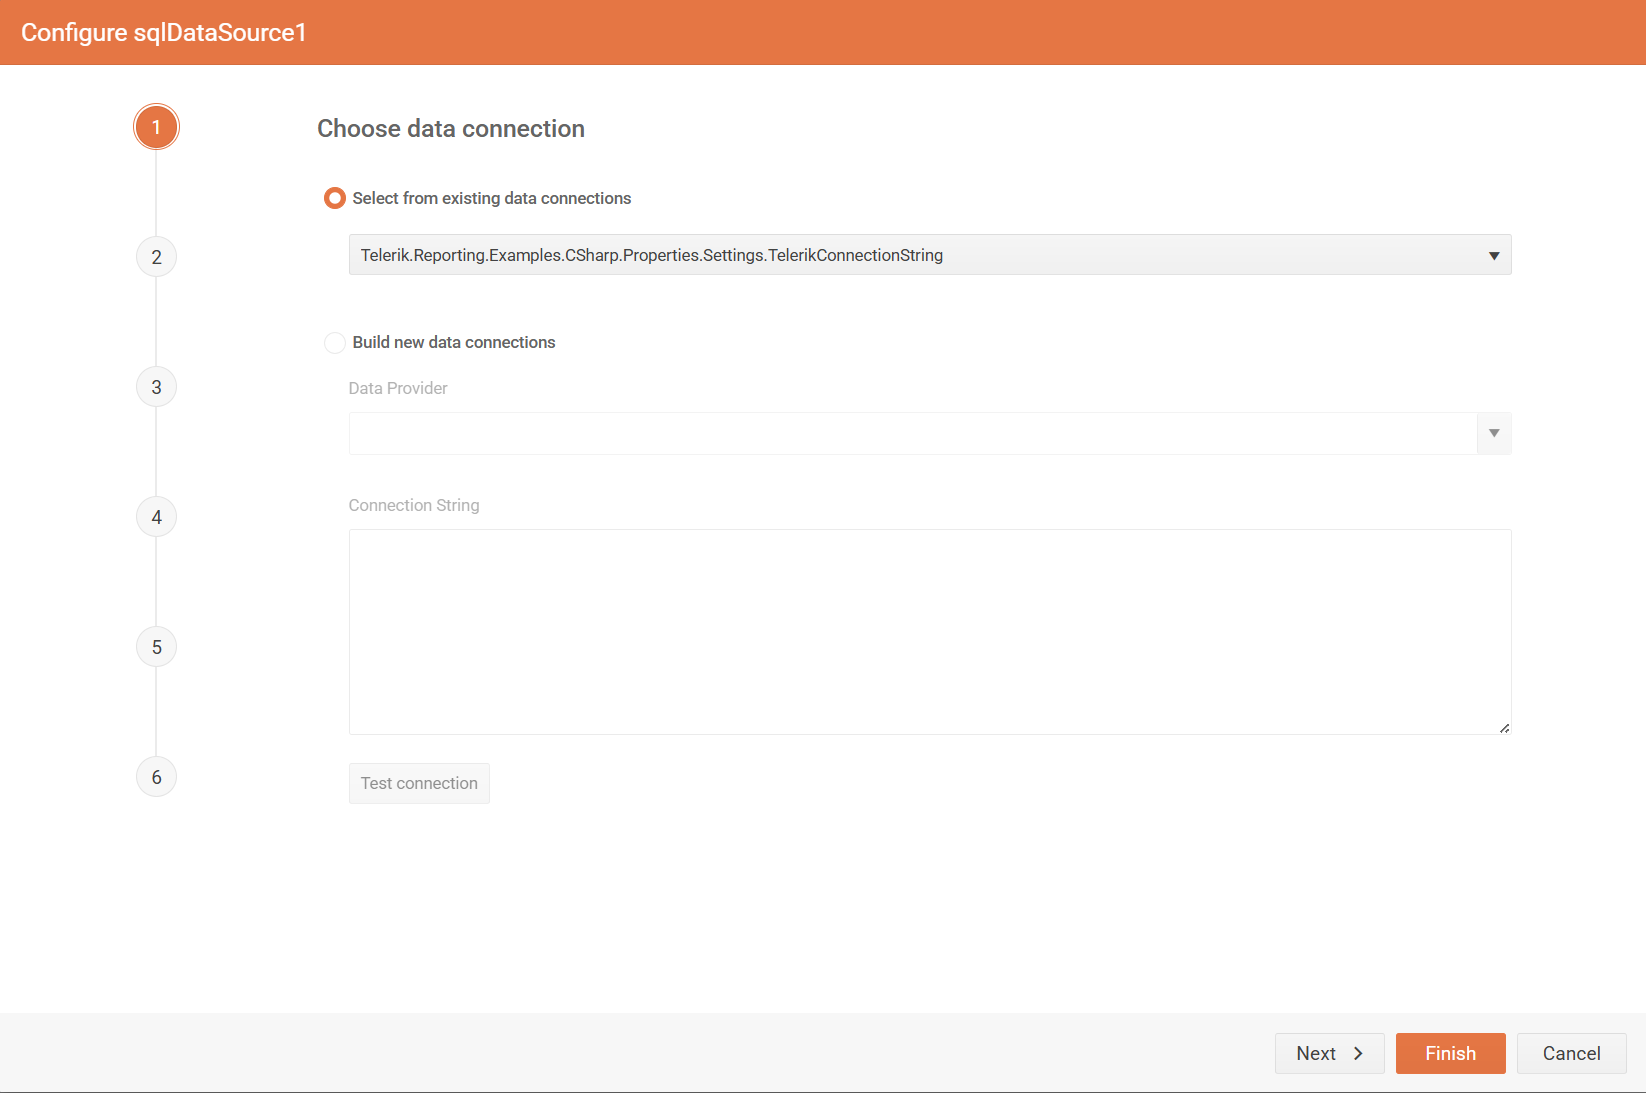Cancel the data source wizard
This screenshot has width=1646, height=1093.
[1571, 1053]
